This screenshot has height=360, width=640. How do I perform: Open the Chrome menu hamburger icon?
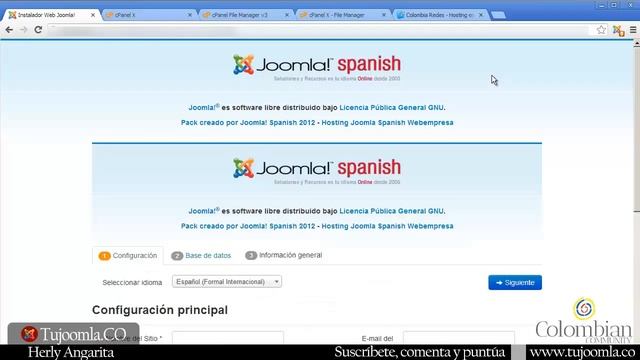pyautogui.click(x=633, y=30)
